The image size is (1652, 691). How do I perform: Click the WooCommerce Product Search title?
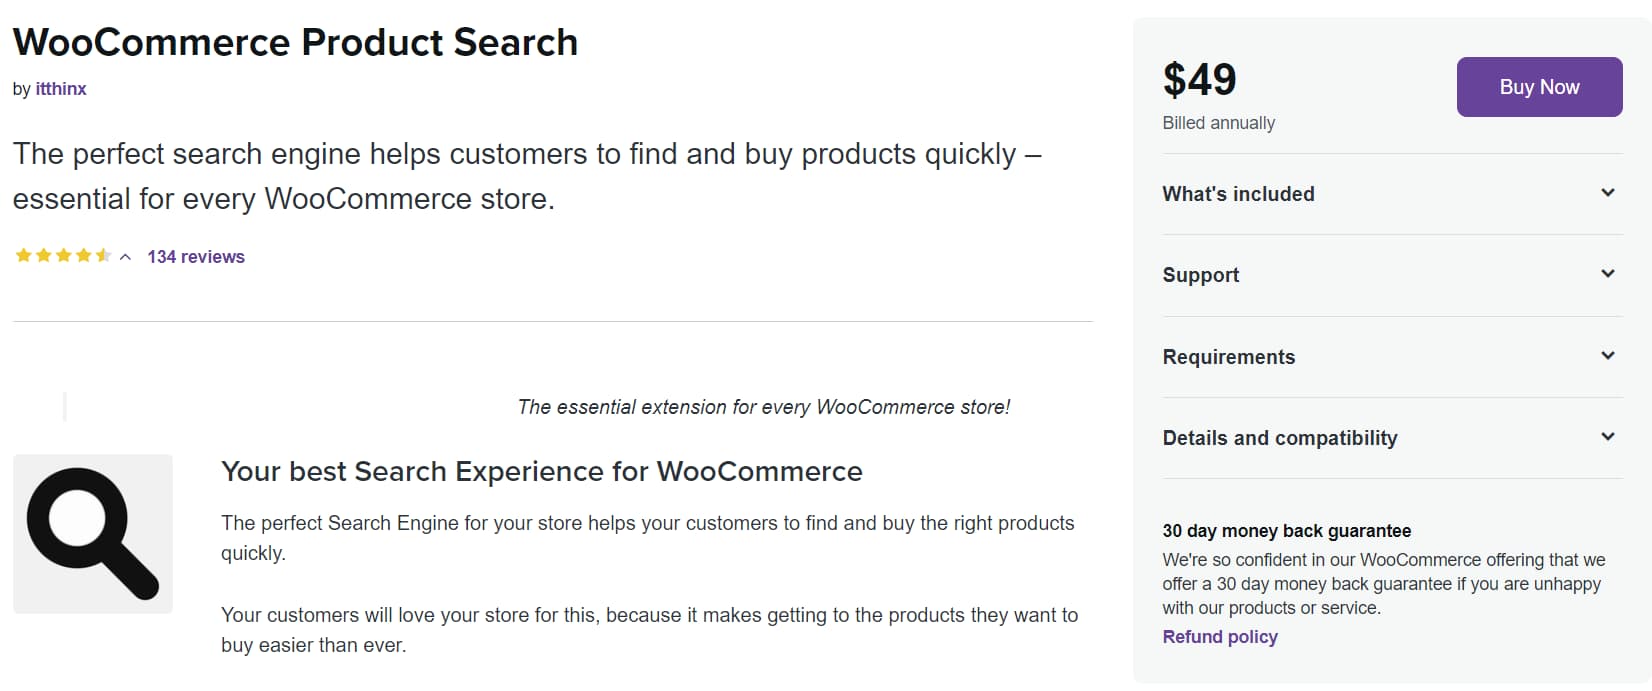(295, 42)
